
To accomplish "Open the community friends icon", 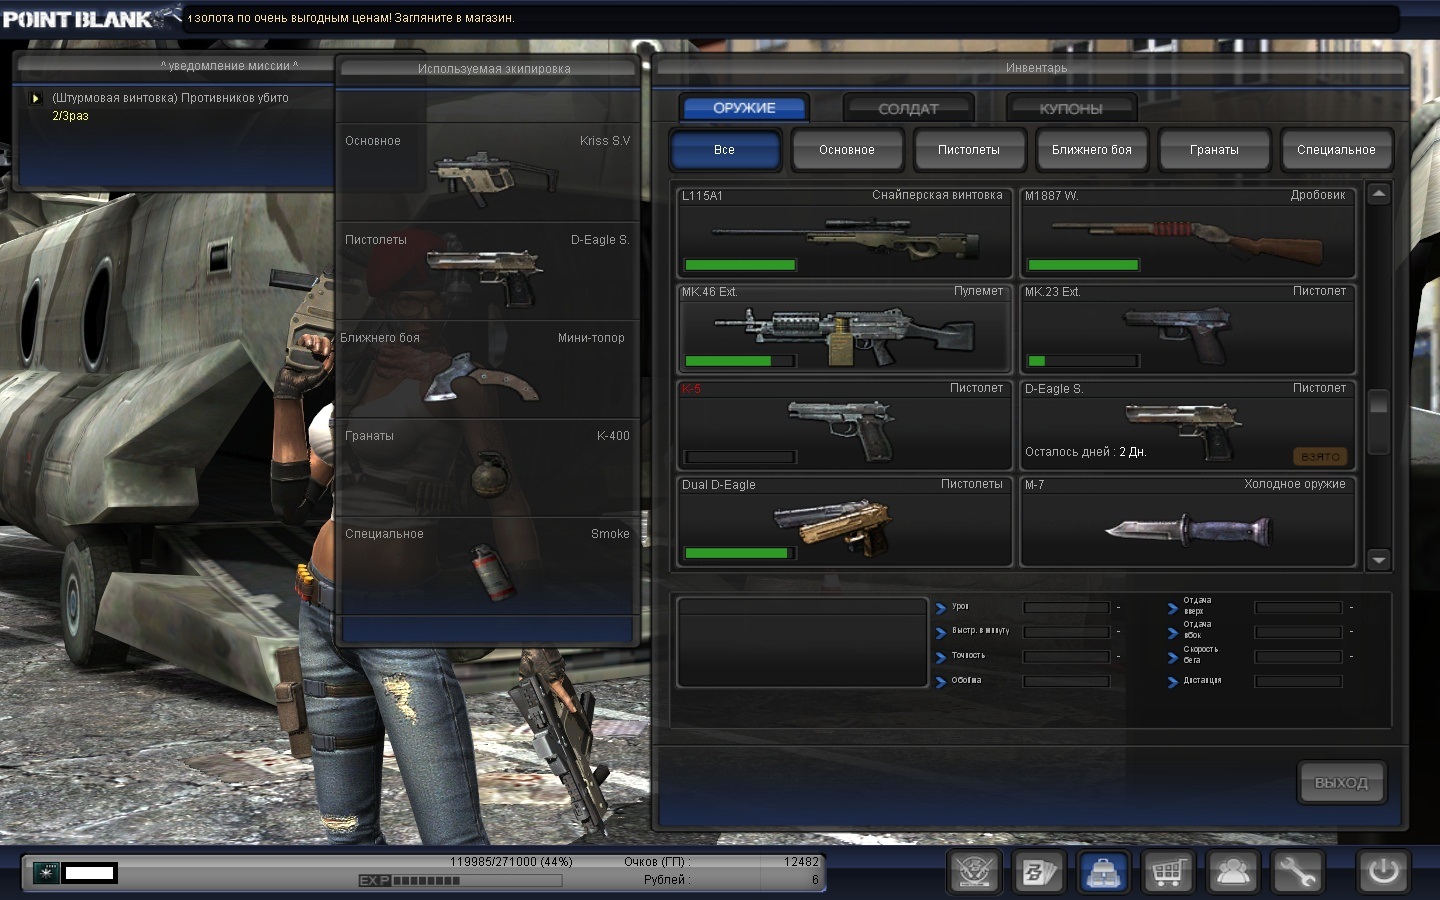I will 1232,872.
